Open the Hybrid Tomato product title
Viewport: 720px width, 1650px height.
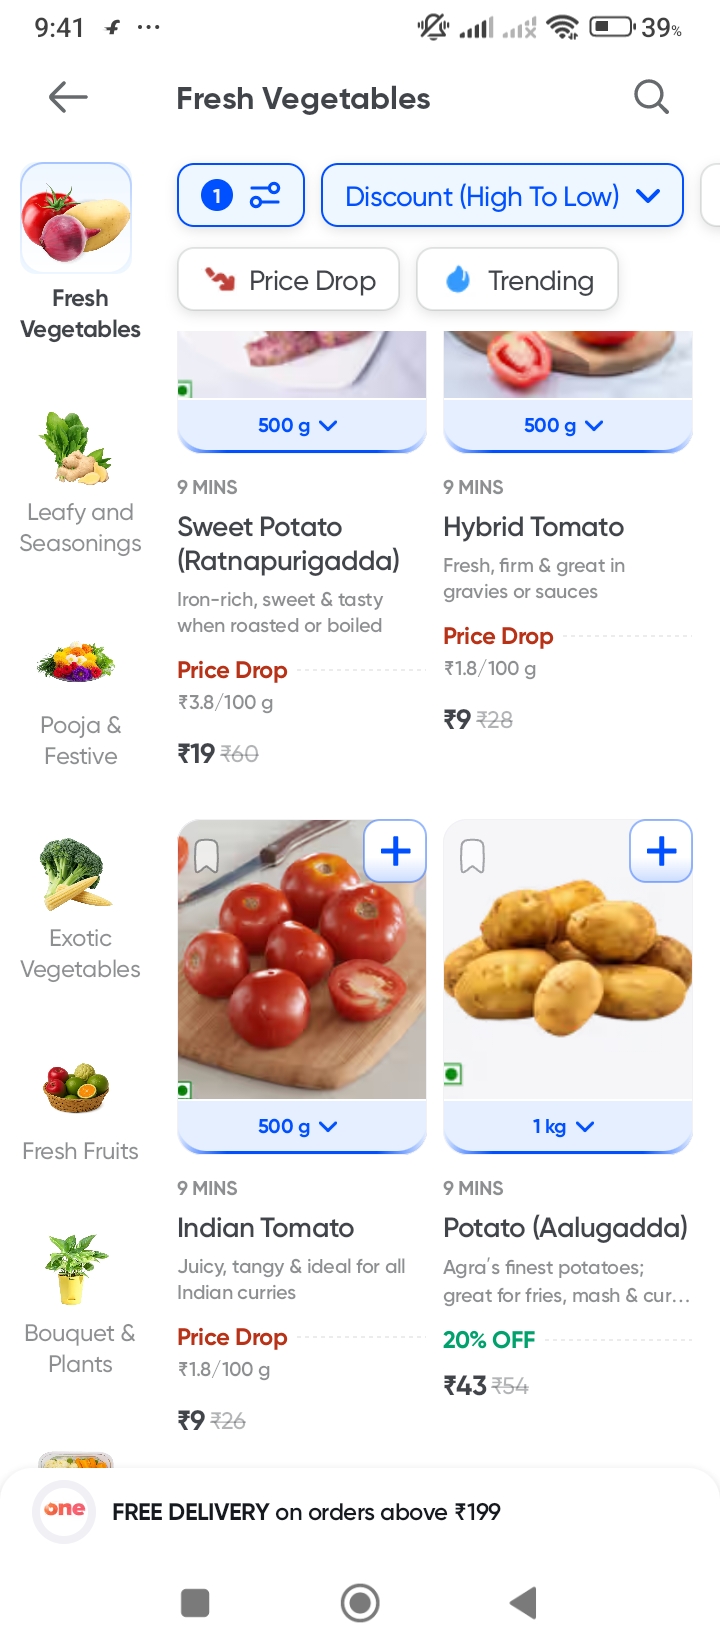coord(533,527)
